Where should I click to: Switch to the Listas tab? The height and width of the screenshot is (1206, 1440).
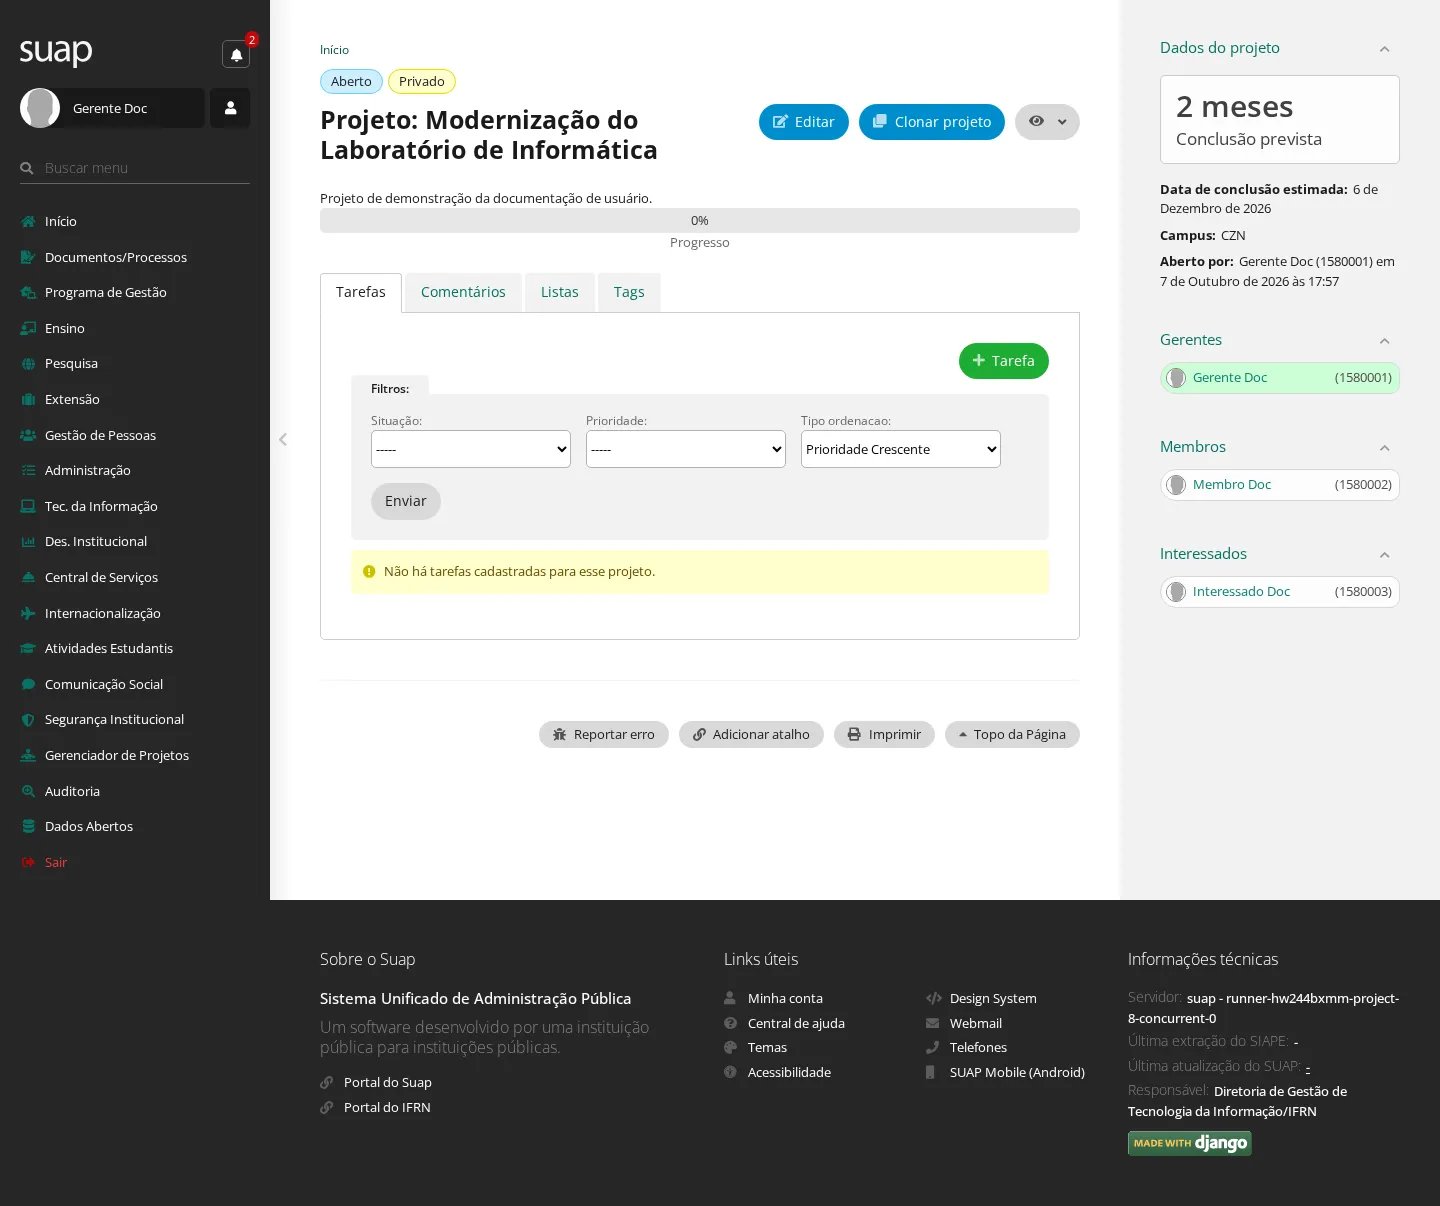coord(560,292)
